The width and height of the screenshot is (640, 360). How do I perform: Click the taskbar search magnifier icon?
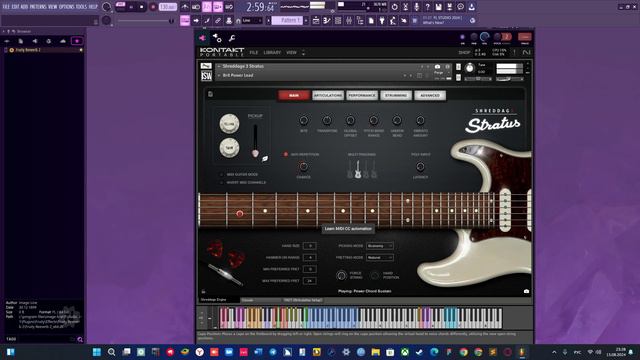point(111,352)
